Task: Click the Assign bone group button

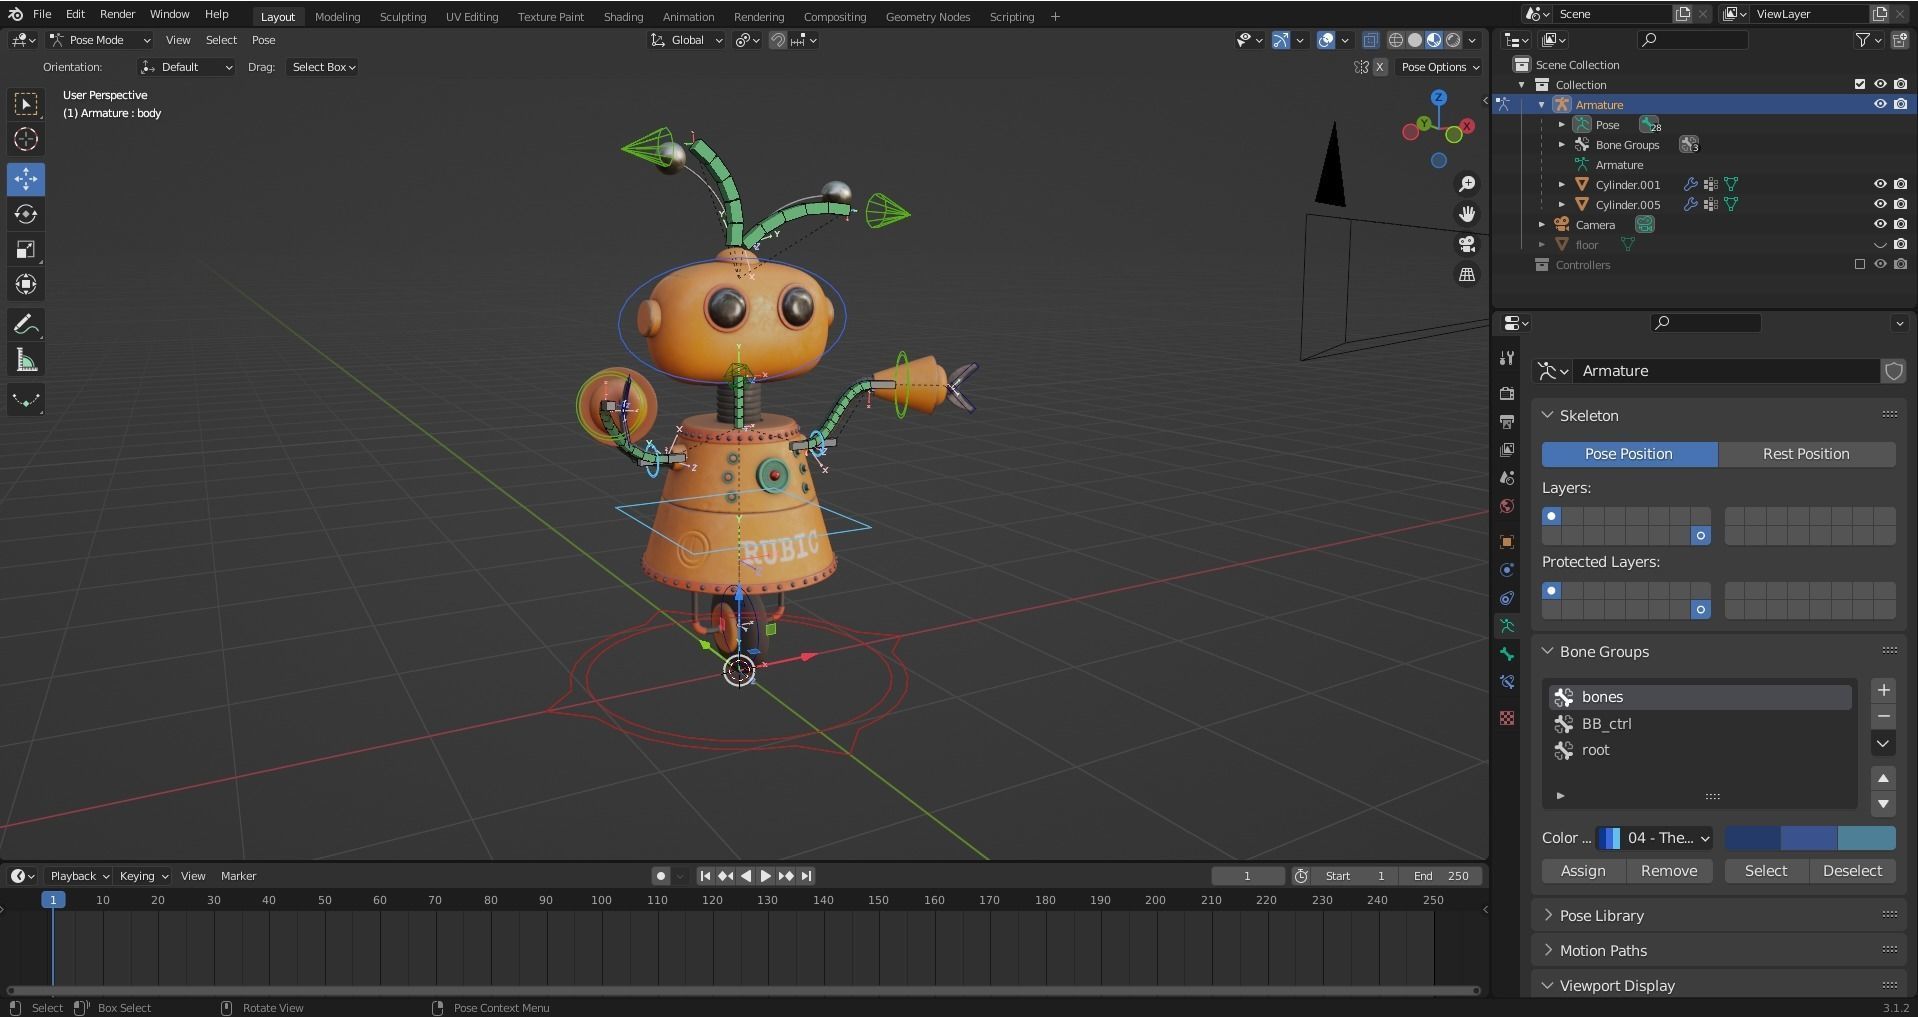Action: [x=1584, y=871]
